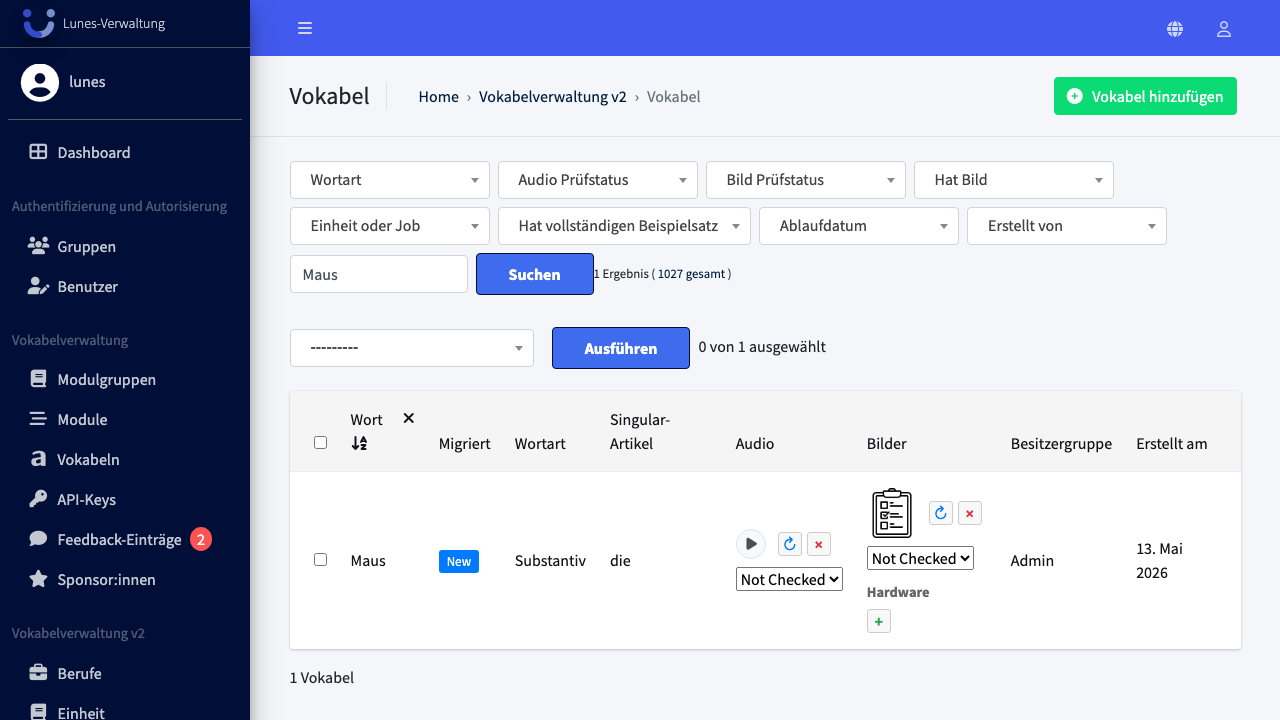Open the language globe menu
The image size is (1280, 720).
(1175, 29)
